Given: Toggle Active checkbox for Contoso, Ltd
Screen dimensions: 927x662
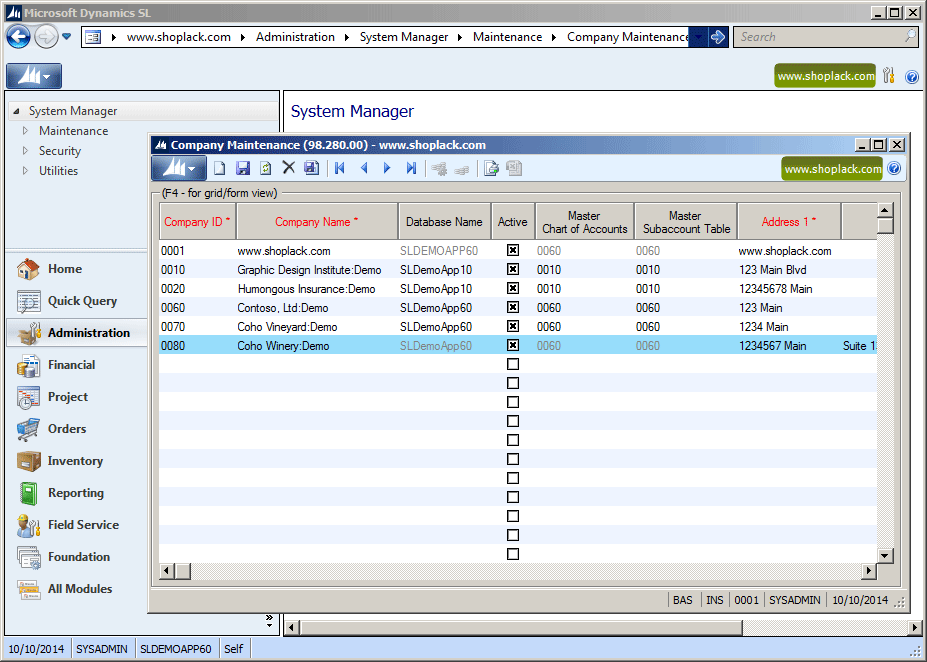Looking at the screenshot, I should pyautogui.click(x=513, y=307).
